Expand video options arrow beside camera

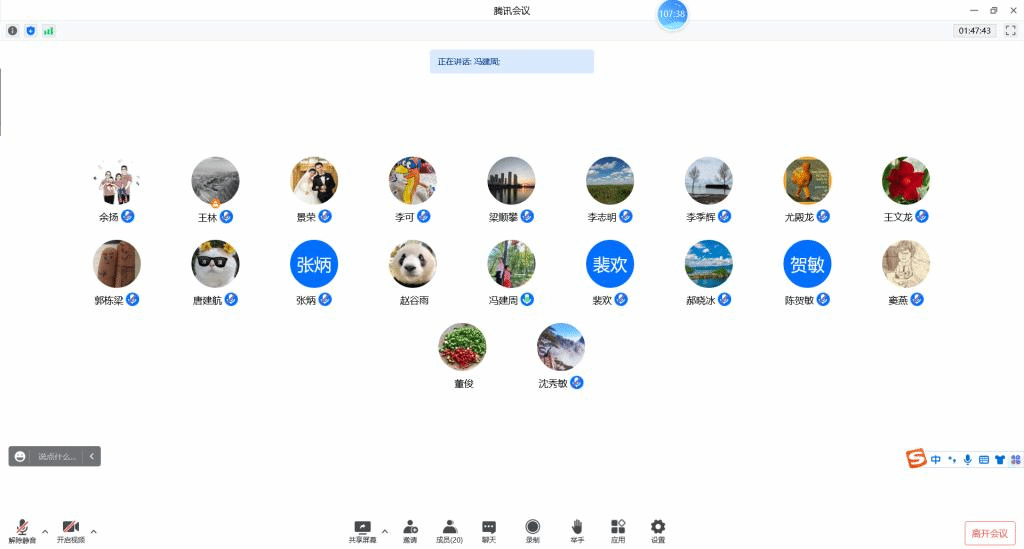point(94,531)
